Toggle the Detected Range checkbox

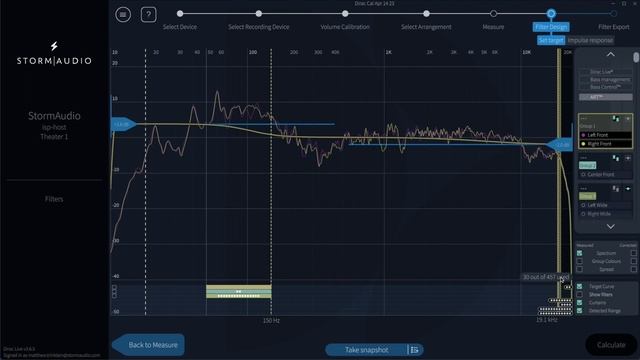click(x=580, y=311)
